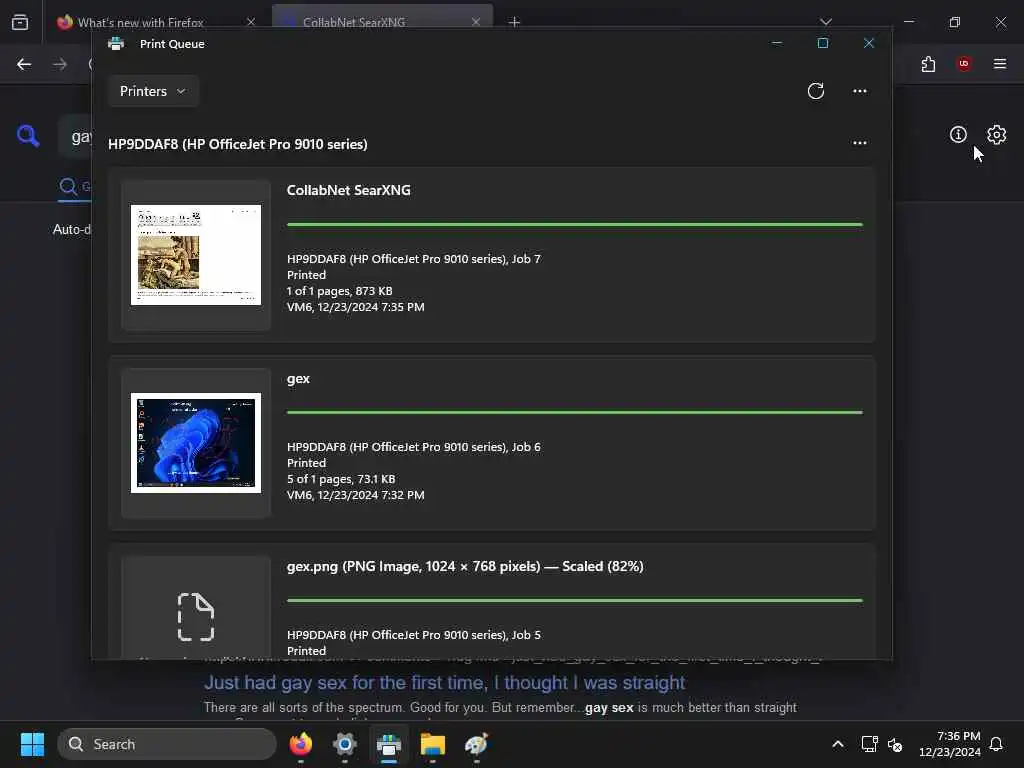Select the gex job progress bar
The height and width of the screenshot is (768, 1024).
click(575, 412)
